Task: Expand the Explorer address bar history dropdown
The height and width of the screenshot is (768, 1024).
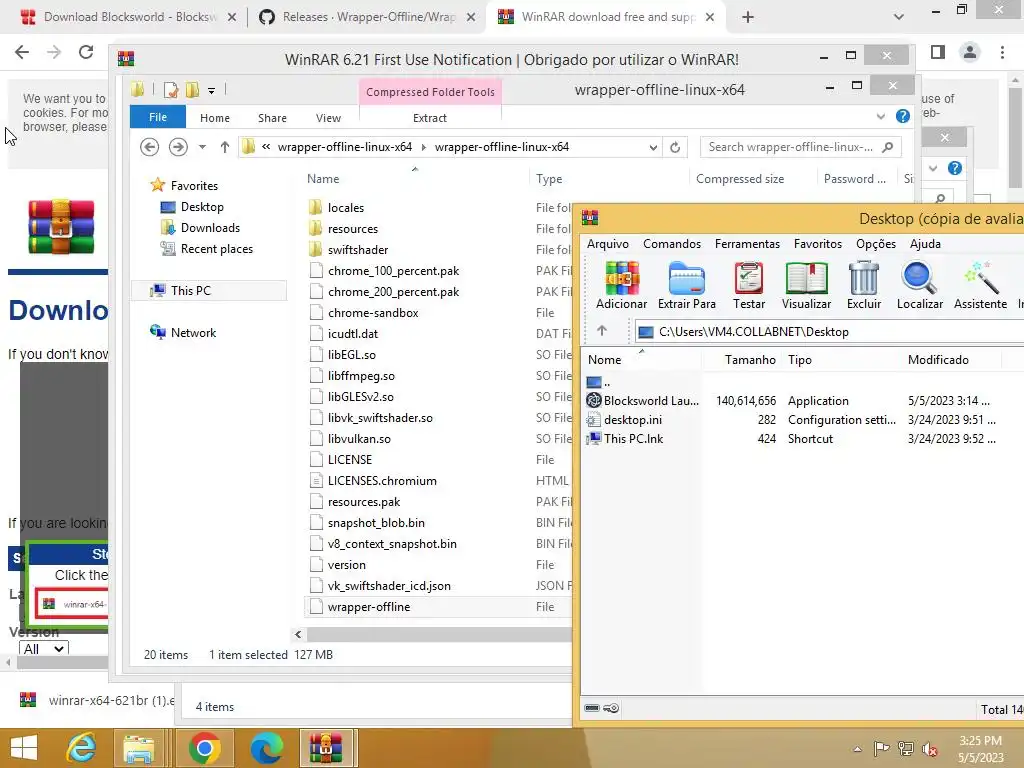Action: point(653,148)
